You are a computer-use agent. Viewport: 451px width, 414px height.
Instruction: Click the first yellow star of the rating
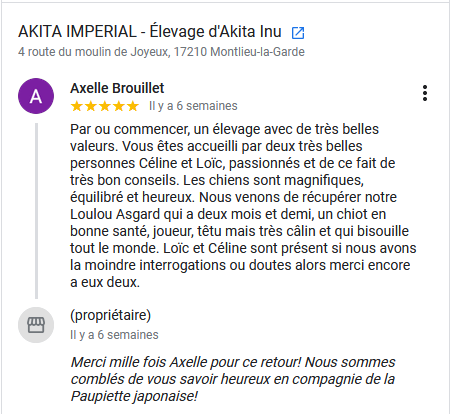77,106
